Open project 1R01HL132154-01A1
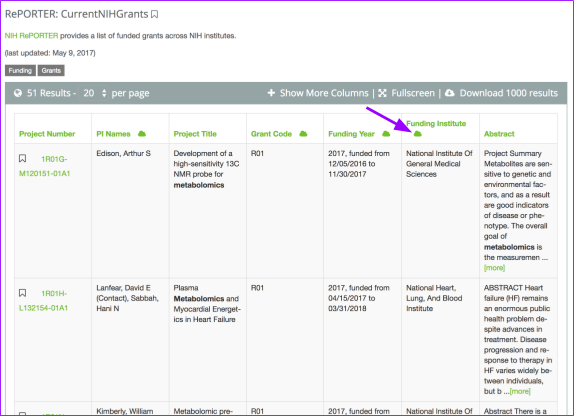The height and width of the screenshot is (416, 574). coord(44,301)
